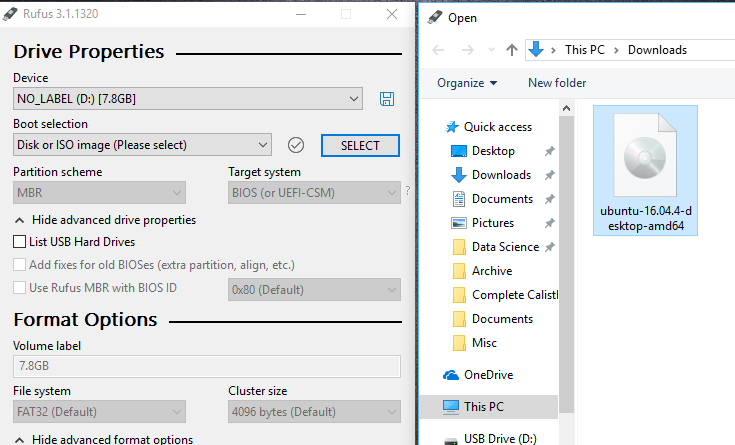Viewport: 735px width, 445px height.
Task: Click pin icon next to Data Science
Action: 549,247
